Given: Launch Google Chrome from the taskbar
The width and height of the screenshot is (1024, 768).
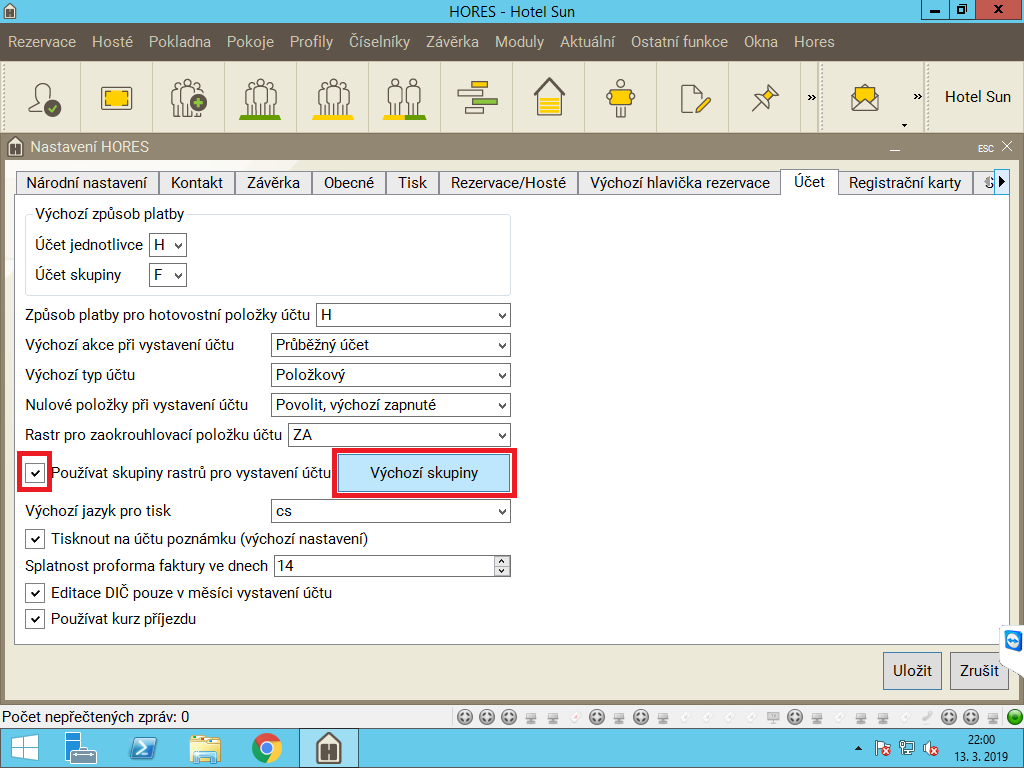Looking at the screenshot, I should pyautogui.click(x=266, y=747).
